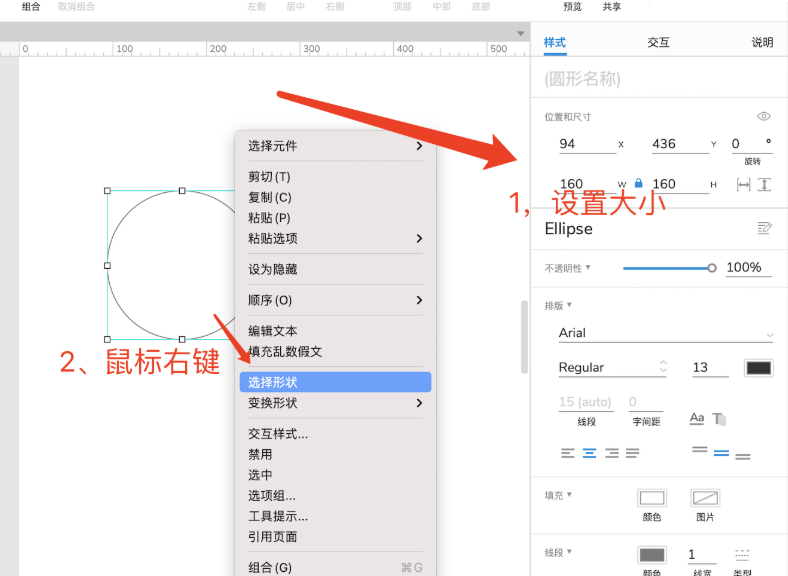This screenshot has width=788, height=576.
Task: Choose 选项组... in context menu
Action: coord(335,496)
